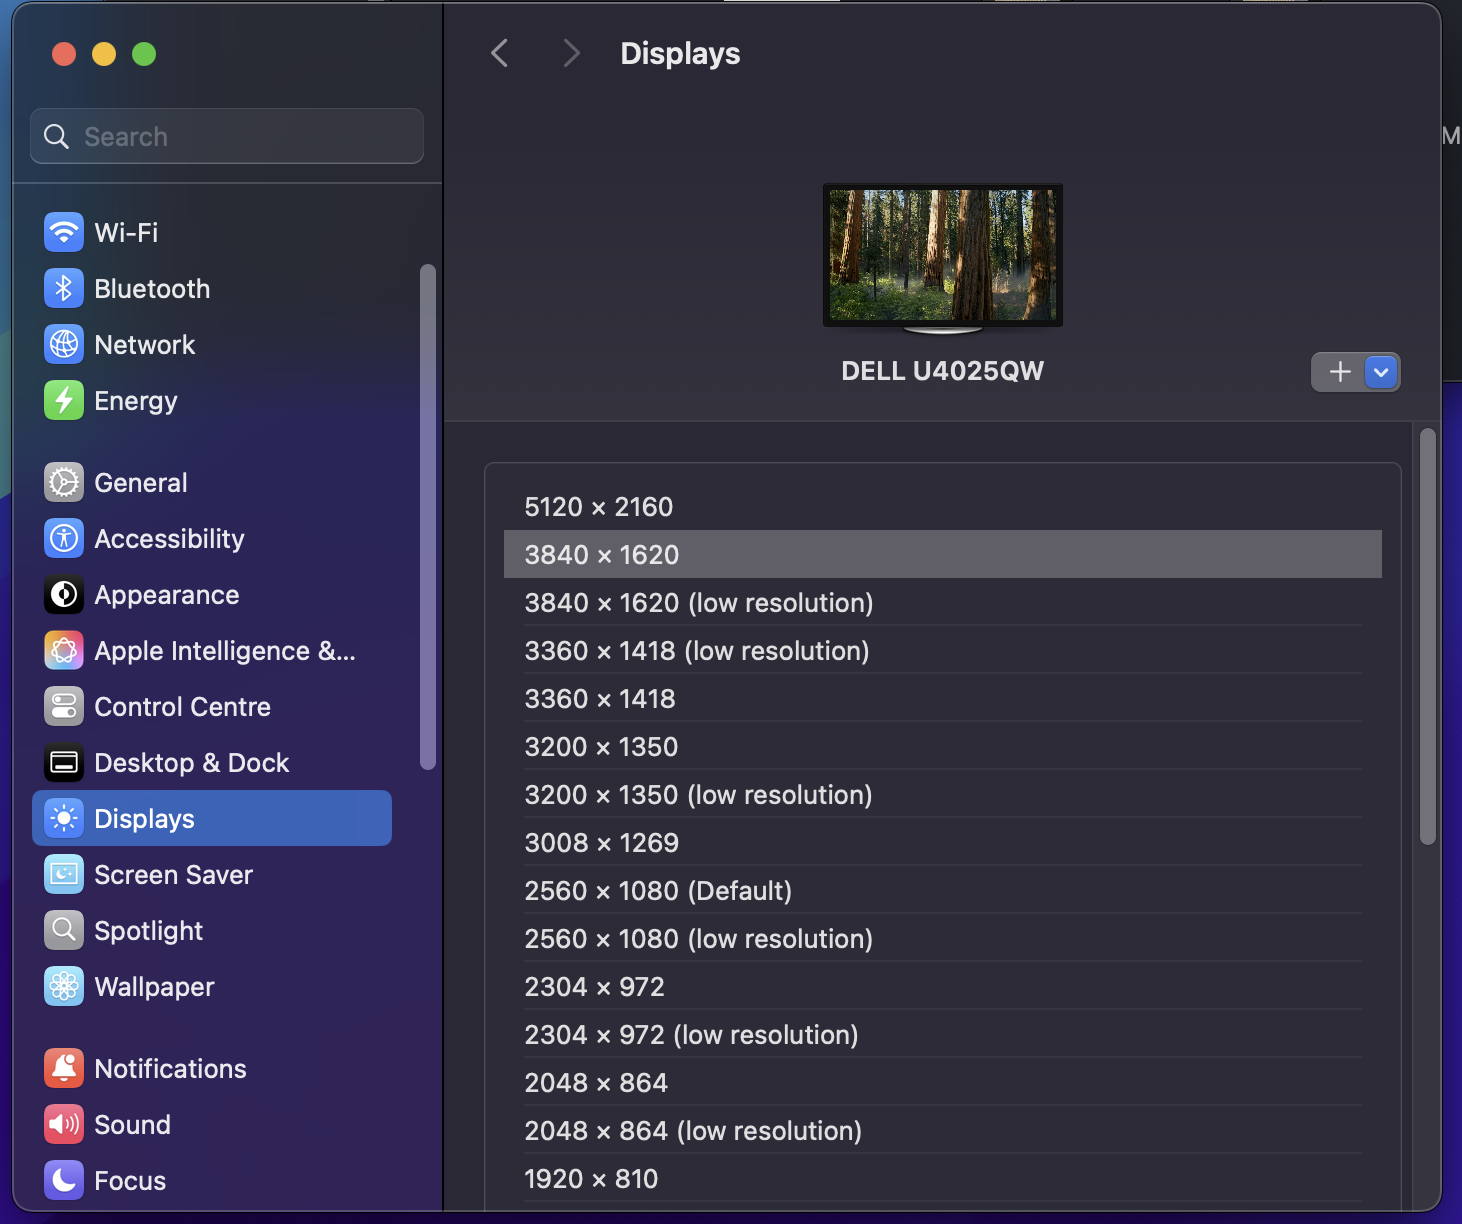Click the Sound speaker icon
1462x1224 pixels.
(x=64, y=1125)
